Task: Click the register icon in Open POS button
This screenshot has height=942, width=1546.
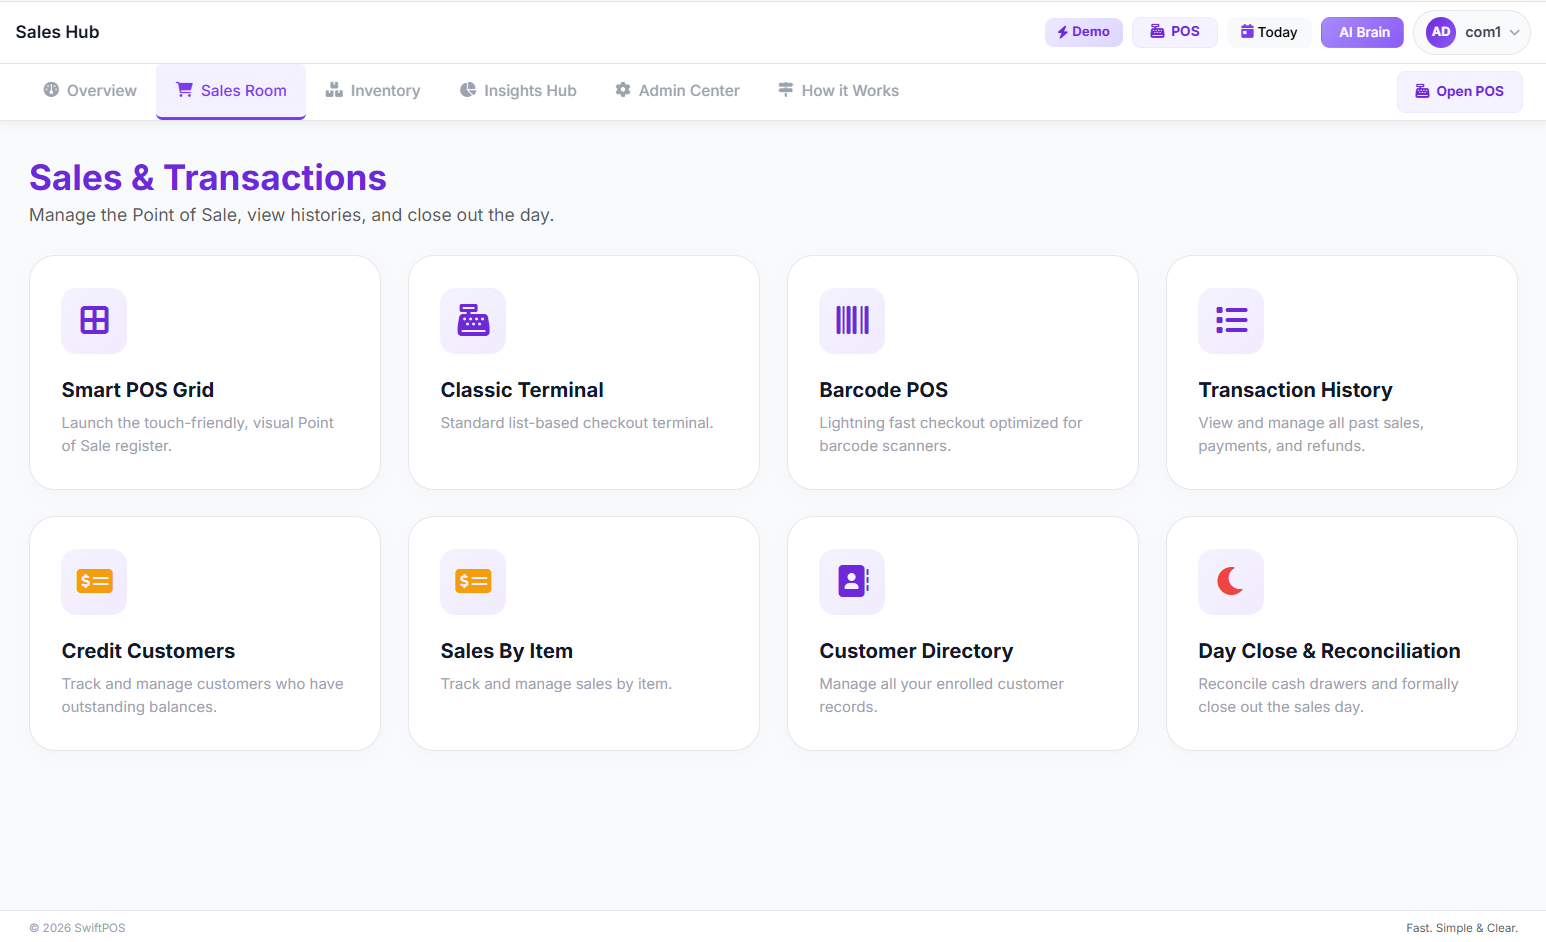Action: pyautogui.click(x=1422, y=91)
